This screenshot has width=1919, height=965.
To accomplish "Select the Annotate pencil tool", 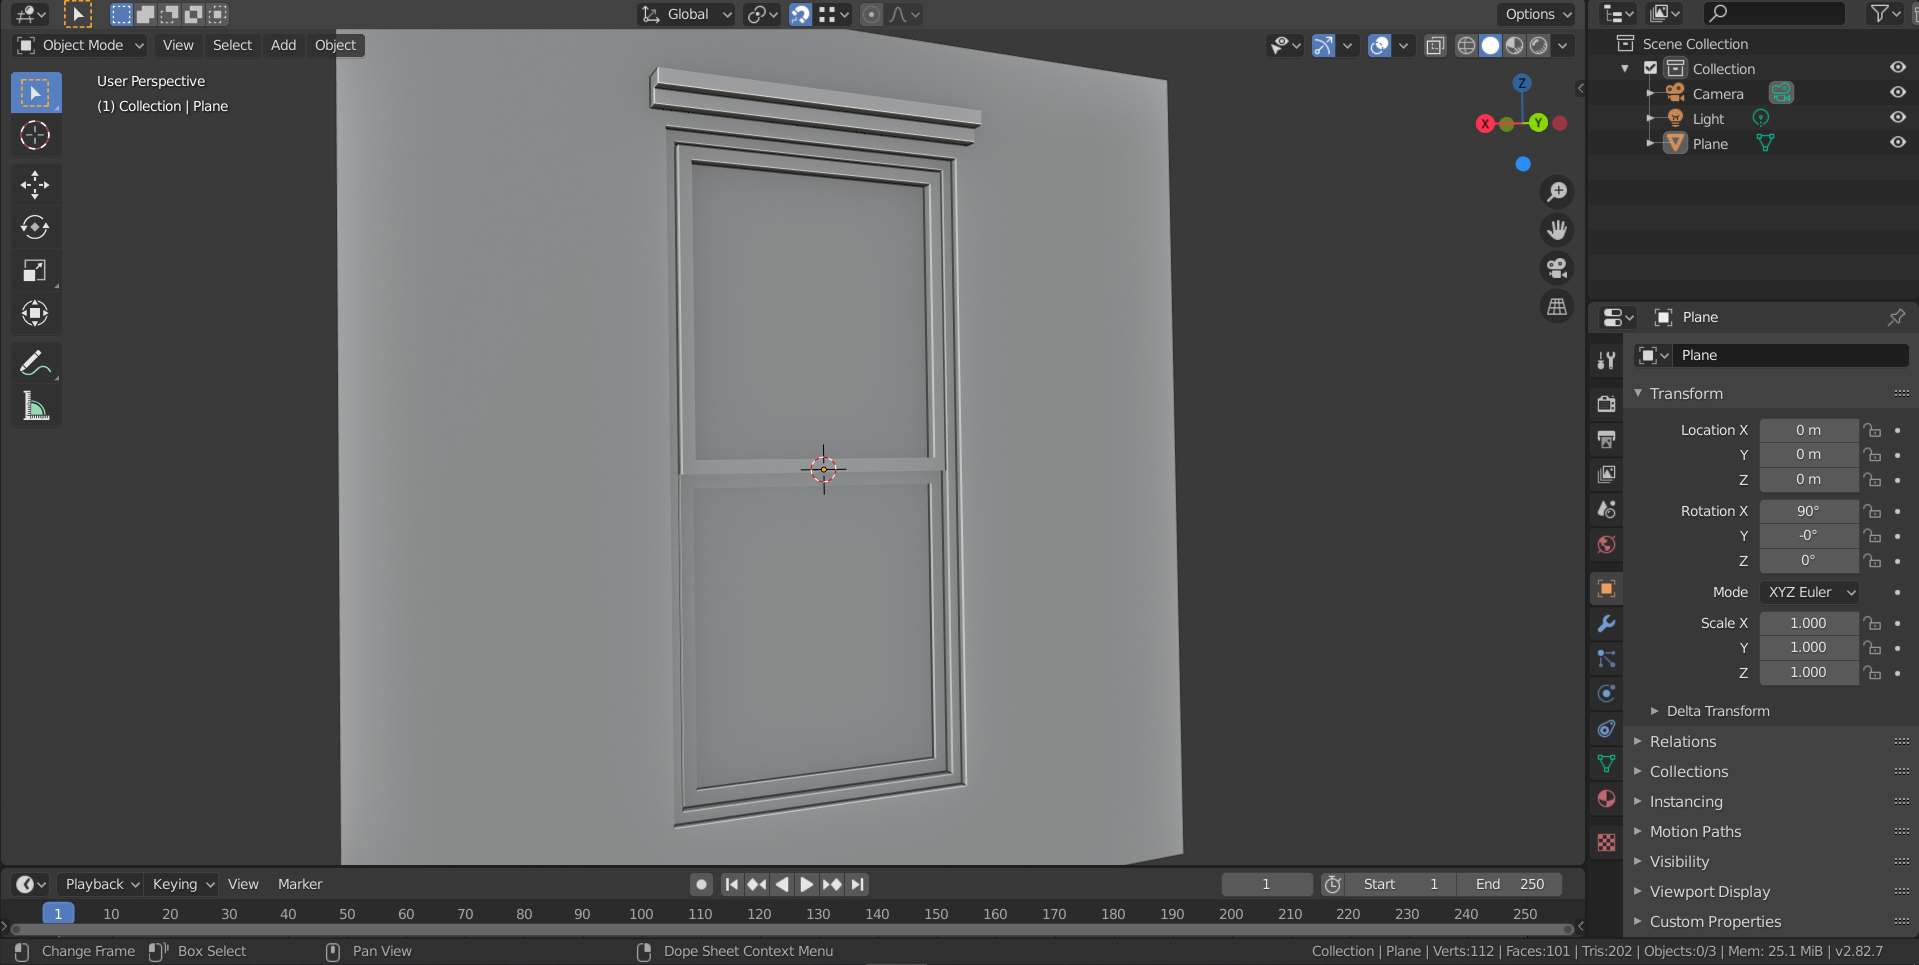I will coord(35,363).
